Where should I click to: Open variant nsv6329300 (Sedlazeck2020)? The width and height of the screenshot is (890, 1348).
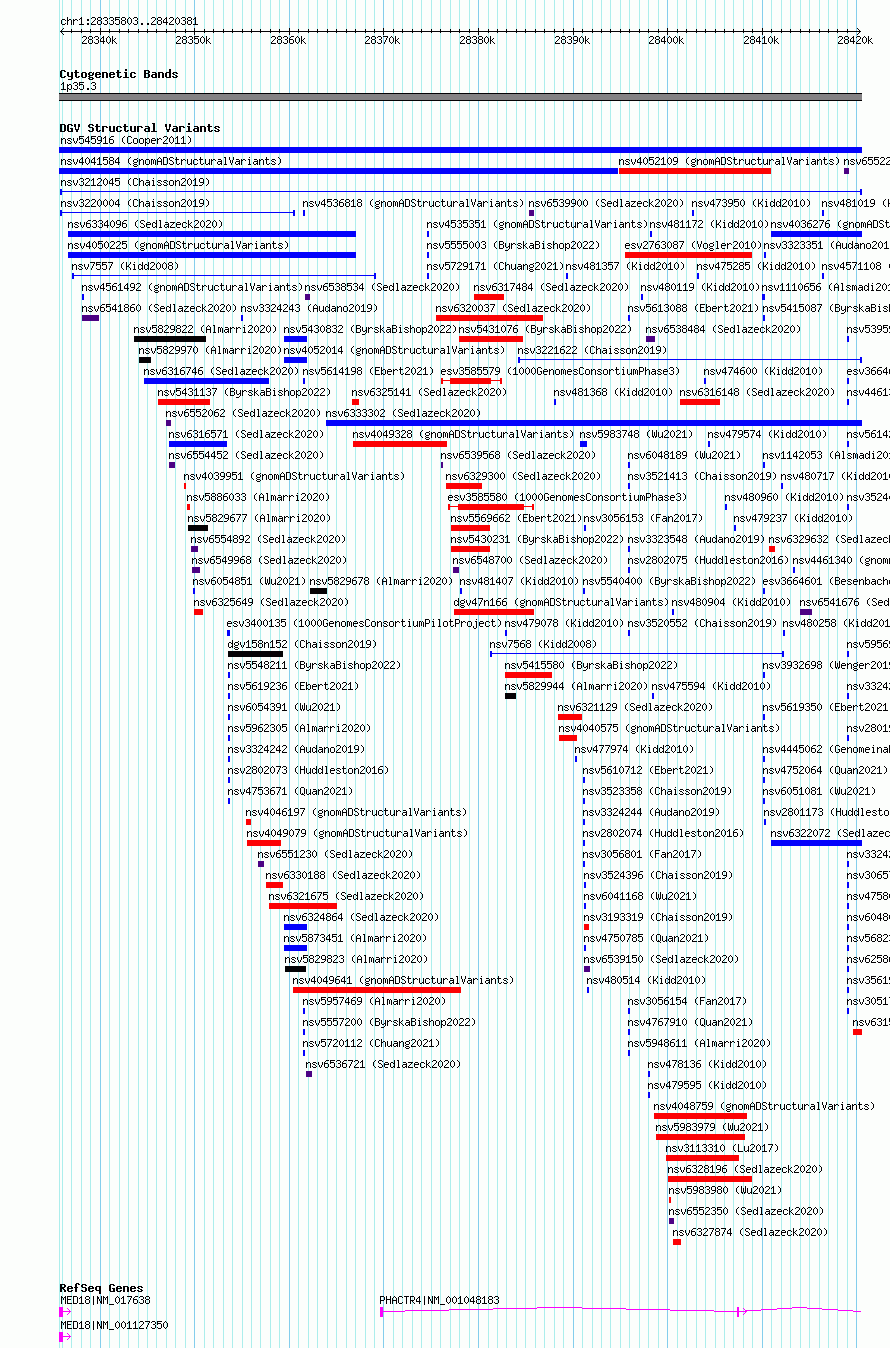click(x=524, y=476)
